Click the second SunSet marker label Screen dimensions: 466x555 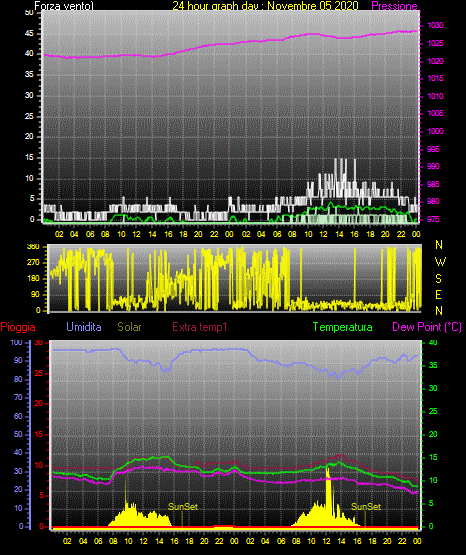pos(366,507)
